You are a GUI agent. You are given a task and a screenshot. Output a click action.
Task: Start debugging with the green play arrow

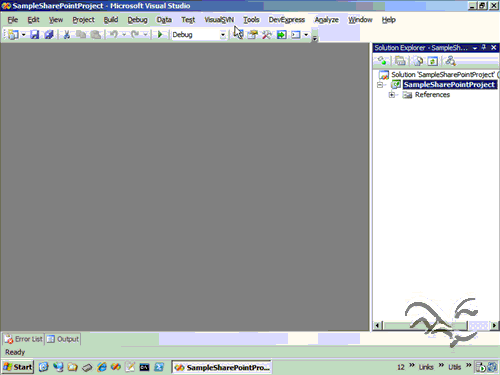coord(160,34)
